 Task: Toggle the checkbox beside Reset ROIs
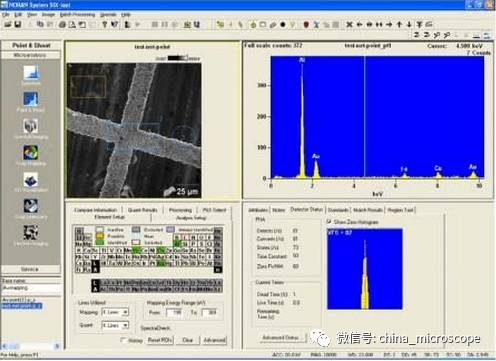click(124, 340)
